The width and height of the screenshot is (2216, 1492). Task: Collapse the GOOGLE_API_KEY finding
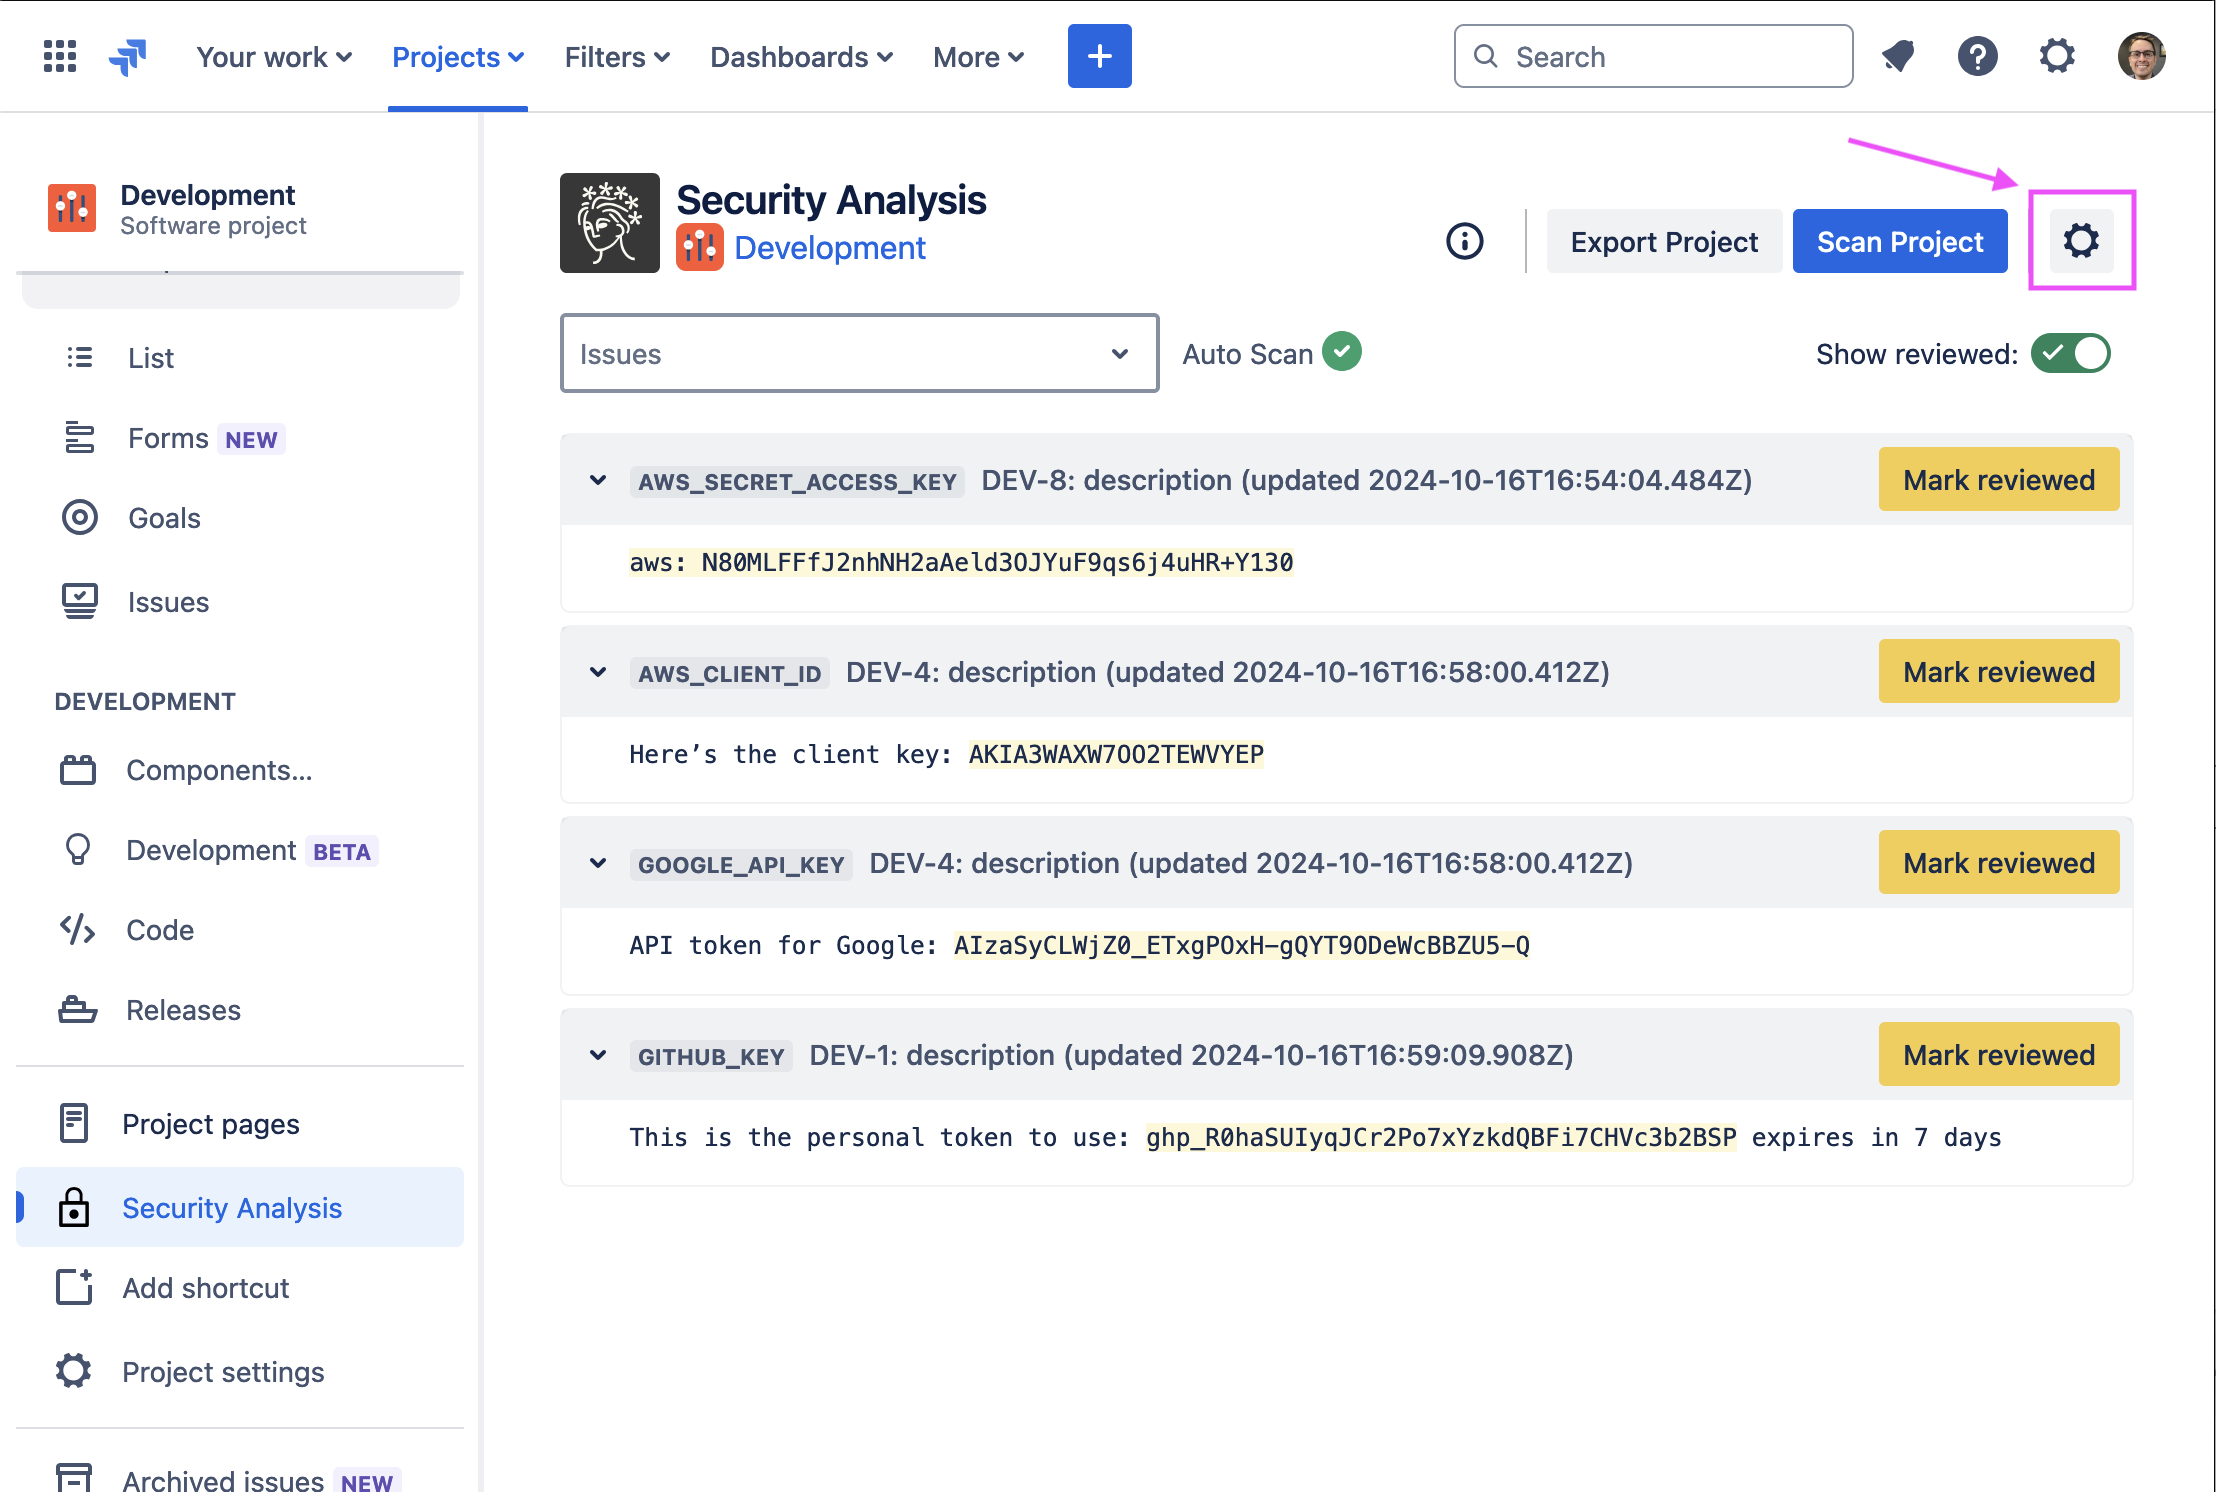(x=598, y=863)
